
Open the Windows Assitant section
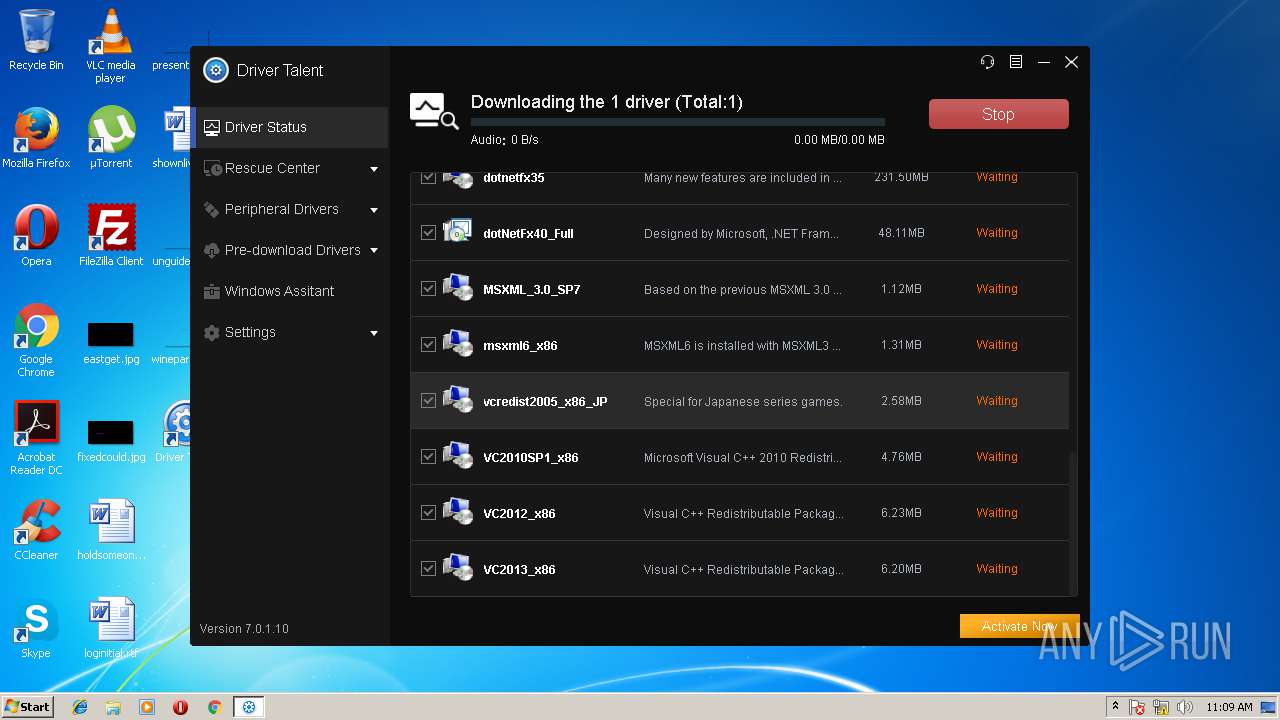pyautogui.click(x=289, y=291)
